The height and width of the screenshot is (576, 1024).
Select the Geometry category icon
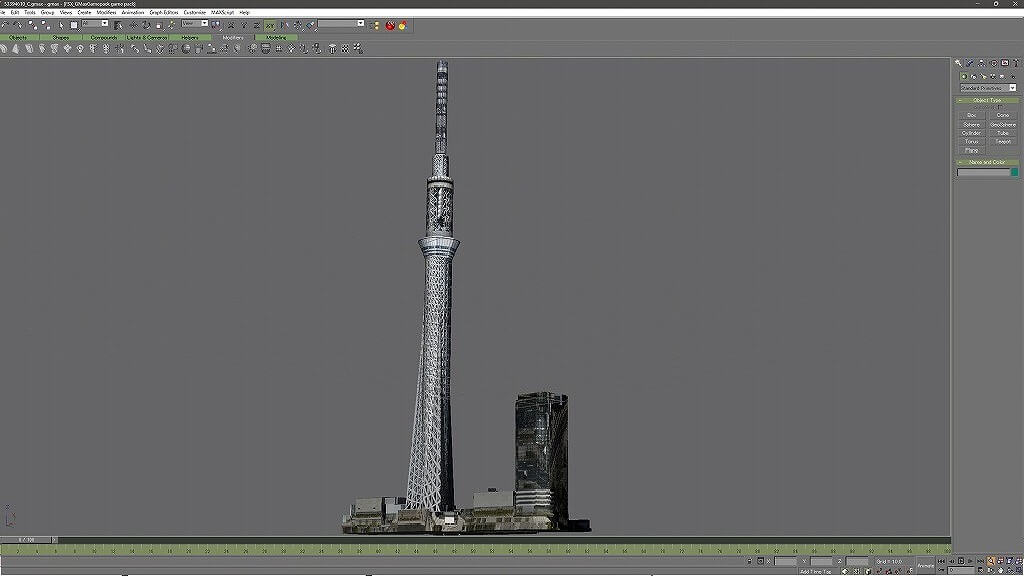pos(964,76)
